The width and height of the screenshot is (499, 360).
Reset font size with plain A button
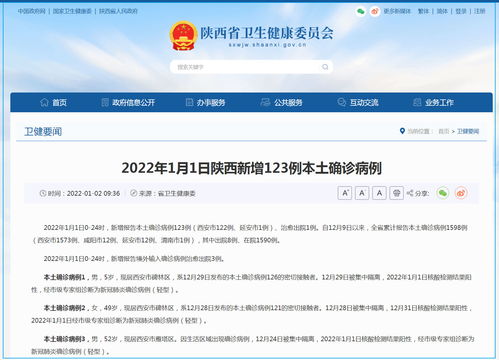click(x=379, y=193)
